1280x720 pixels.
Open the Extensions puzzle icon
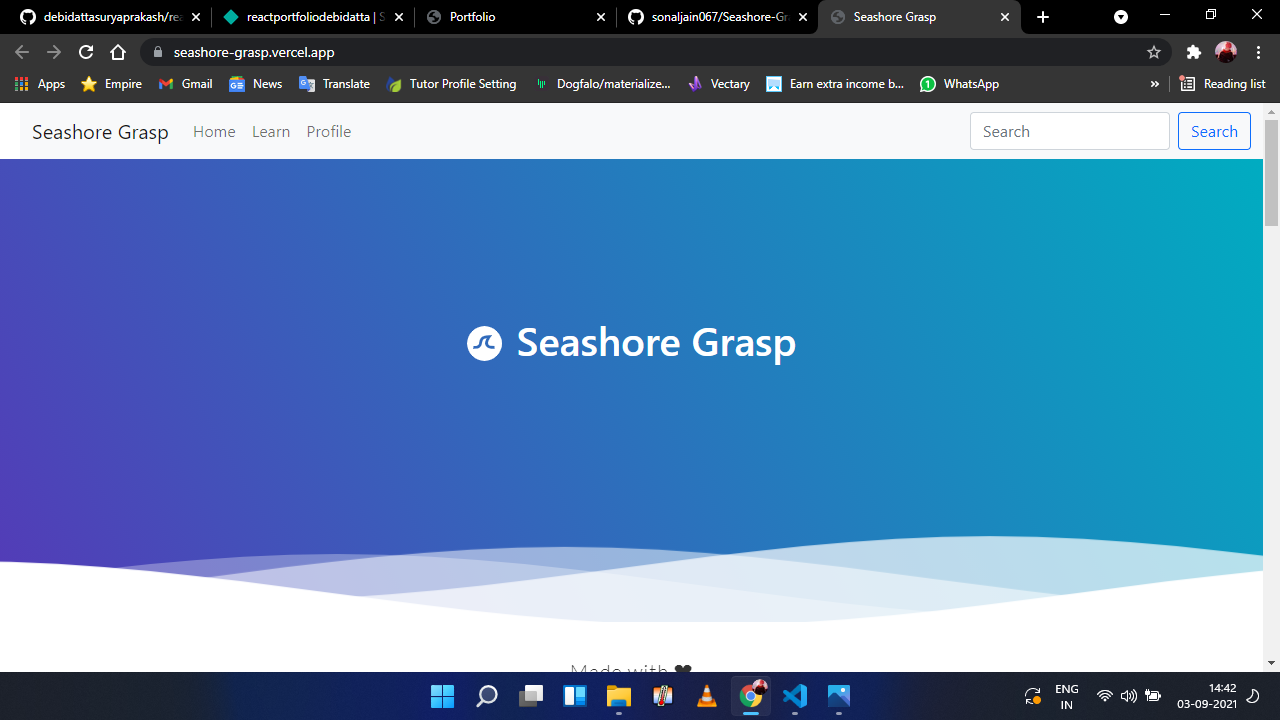[x=1193, y=52]
